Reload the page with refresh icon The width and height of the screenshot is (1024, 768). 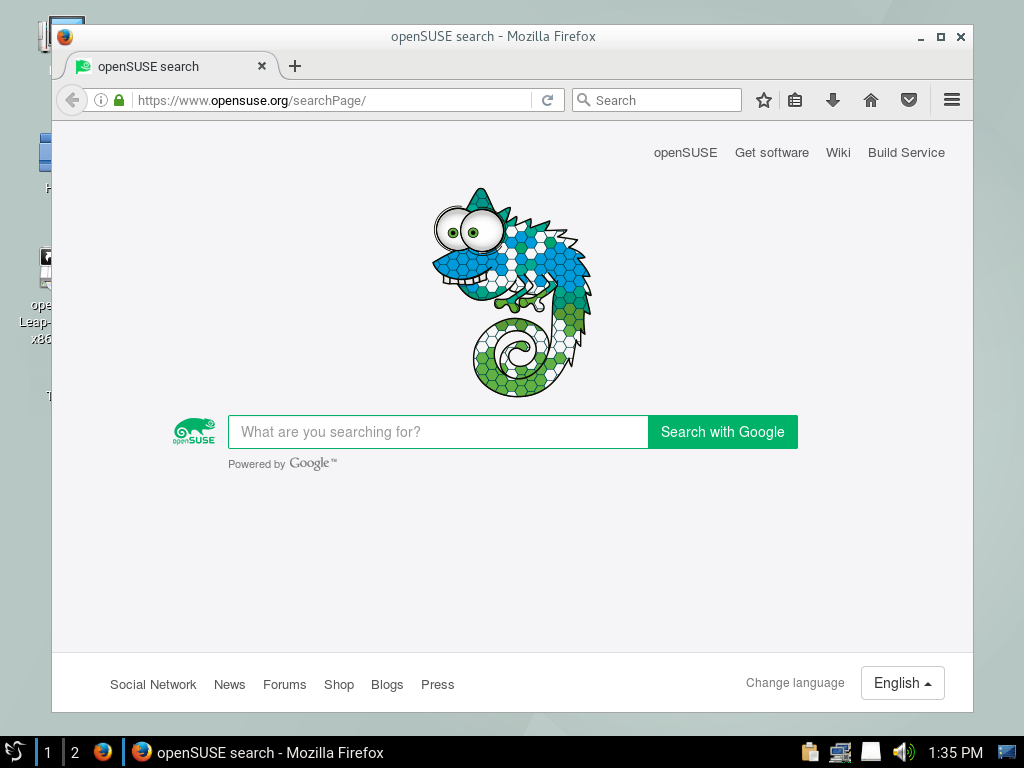coord(547,100)
